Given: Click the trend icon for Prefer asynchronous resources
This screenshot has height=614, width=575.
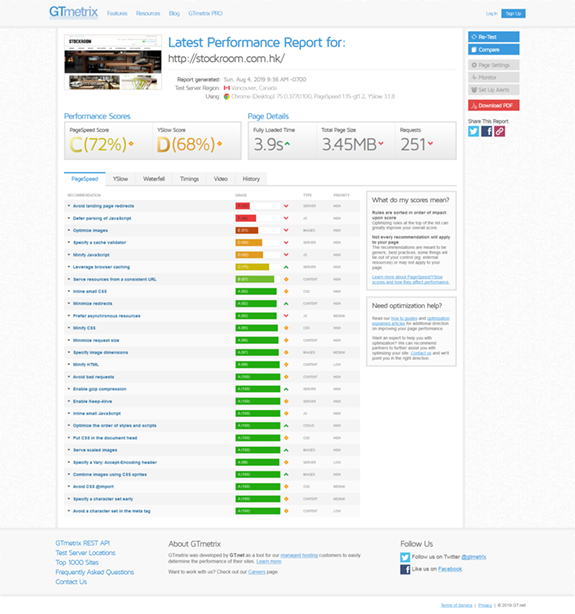Looking at the screenshot, I should (286, 316).
